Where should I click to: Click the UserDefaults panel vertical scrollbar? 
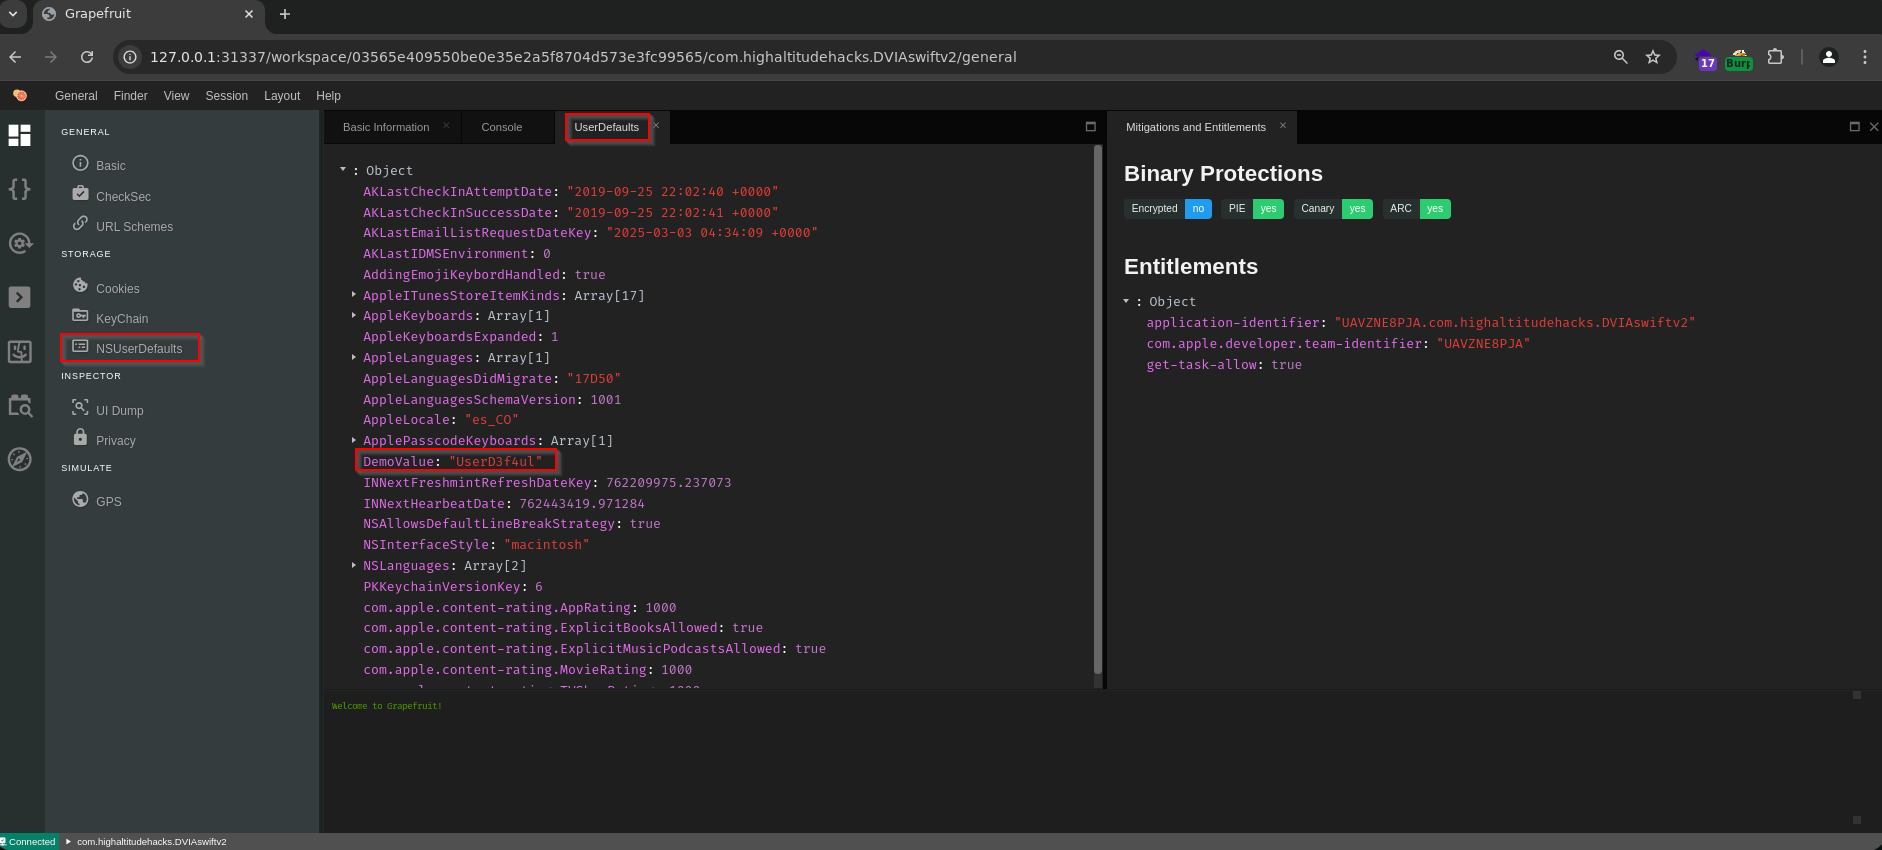[1098, 410]
